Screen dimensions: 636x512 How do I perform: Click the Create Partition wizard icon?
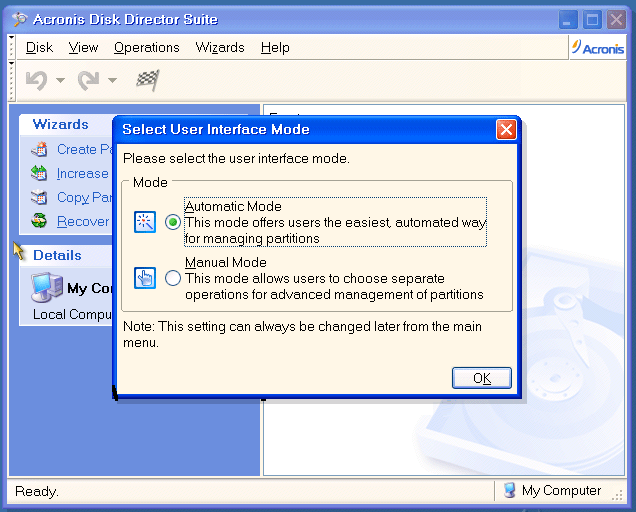click(39, 149)
